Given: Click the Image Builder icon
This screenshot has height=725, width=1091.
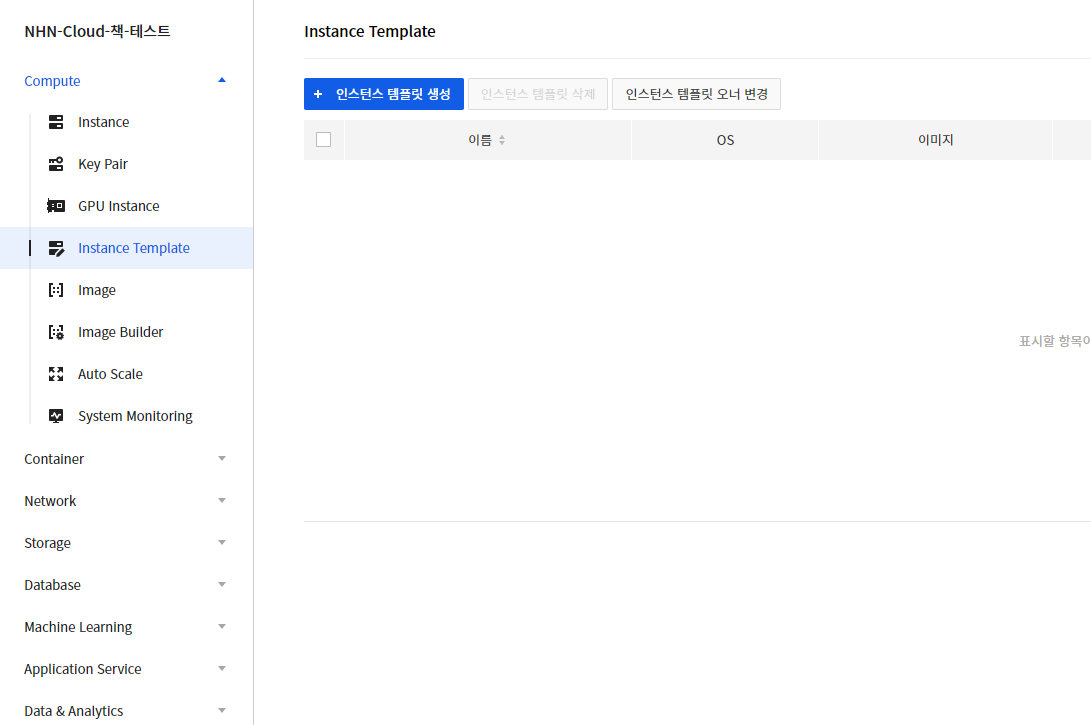Looking at the screenshot, I should pyautogui.click(x=57, y=332).
